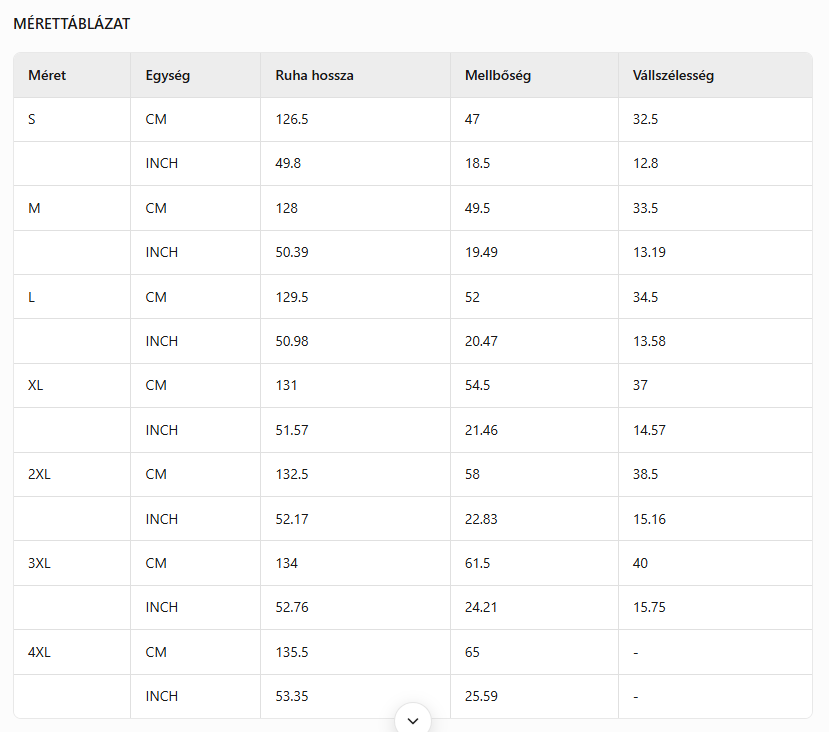Click the Mellbőség column header
This screenshot has width=829, height=732.
[x=498, y=75]
